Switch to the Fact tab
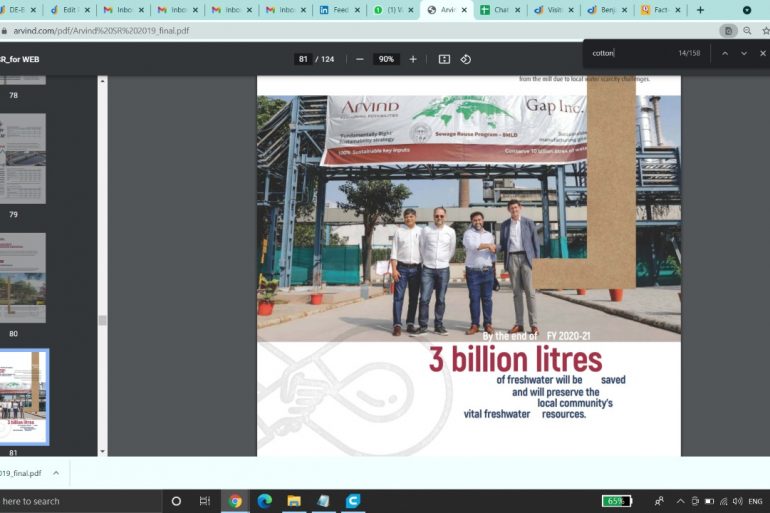 (x=661, y=10)
